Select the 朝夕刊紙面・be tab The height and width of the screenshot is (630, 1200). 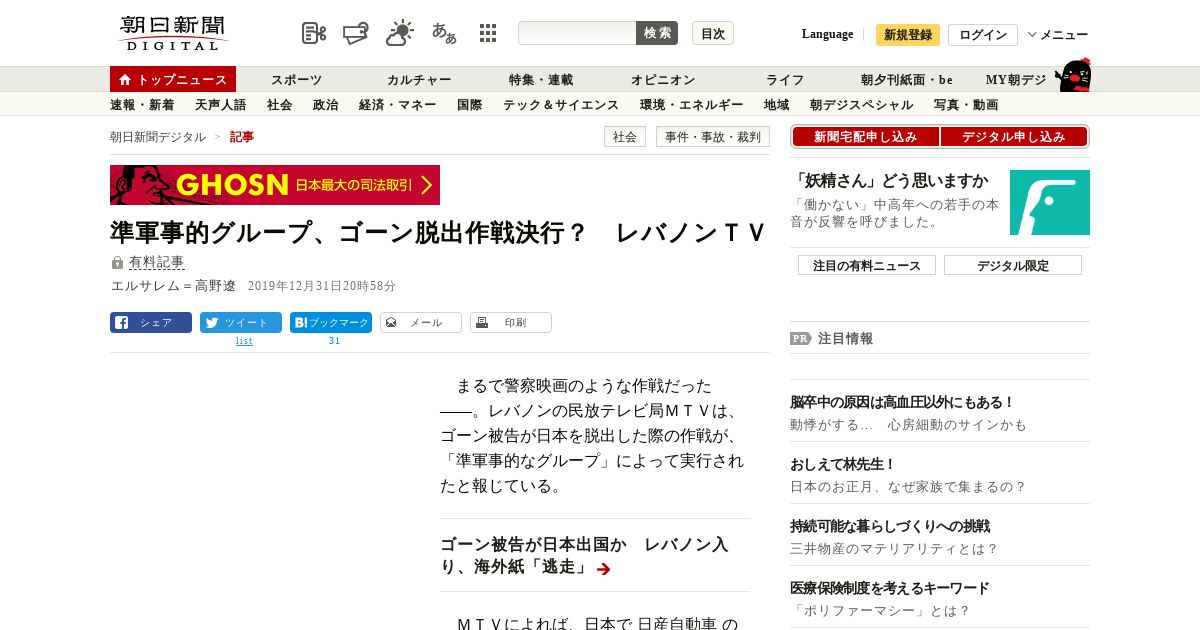(x=907, y=80)
